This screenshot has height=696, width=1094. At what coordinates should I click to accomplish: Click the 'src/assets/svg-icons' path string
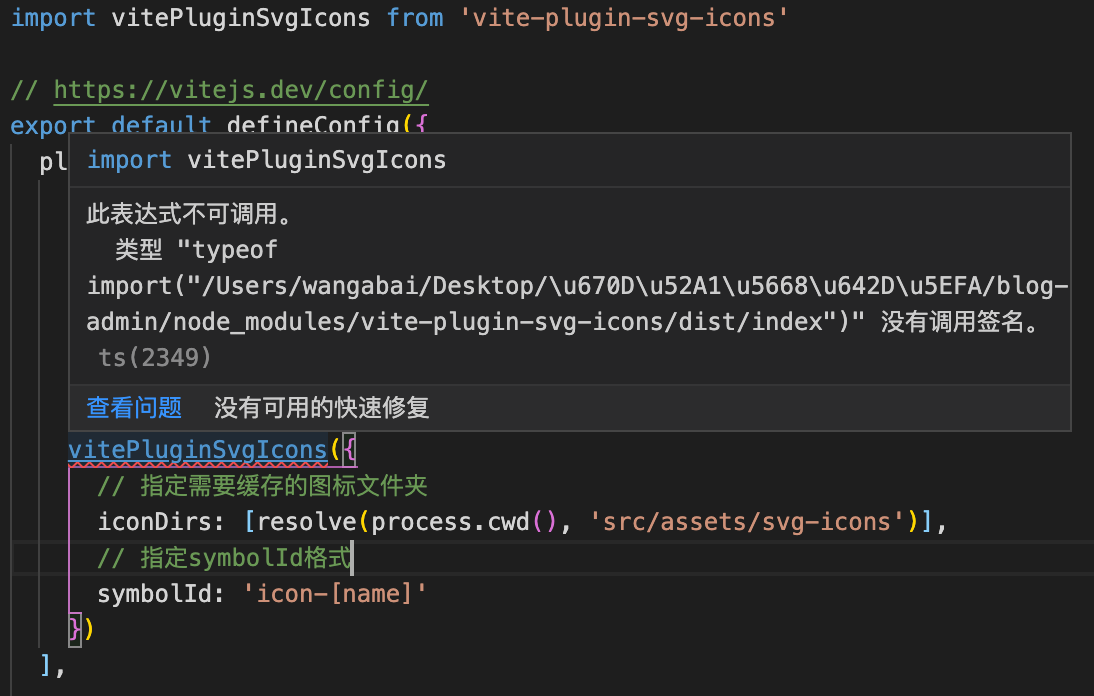point(747,522)
